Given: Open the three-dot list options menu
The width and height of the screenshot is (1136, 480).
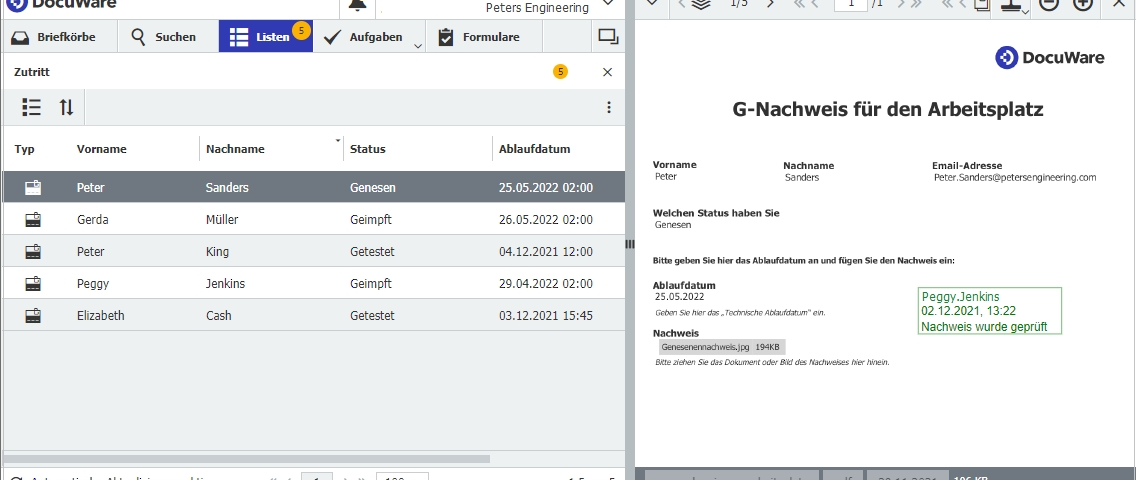Looking at the screenshot, I should pyautogui.click(x=609, y=107).
